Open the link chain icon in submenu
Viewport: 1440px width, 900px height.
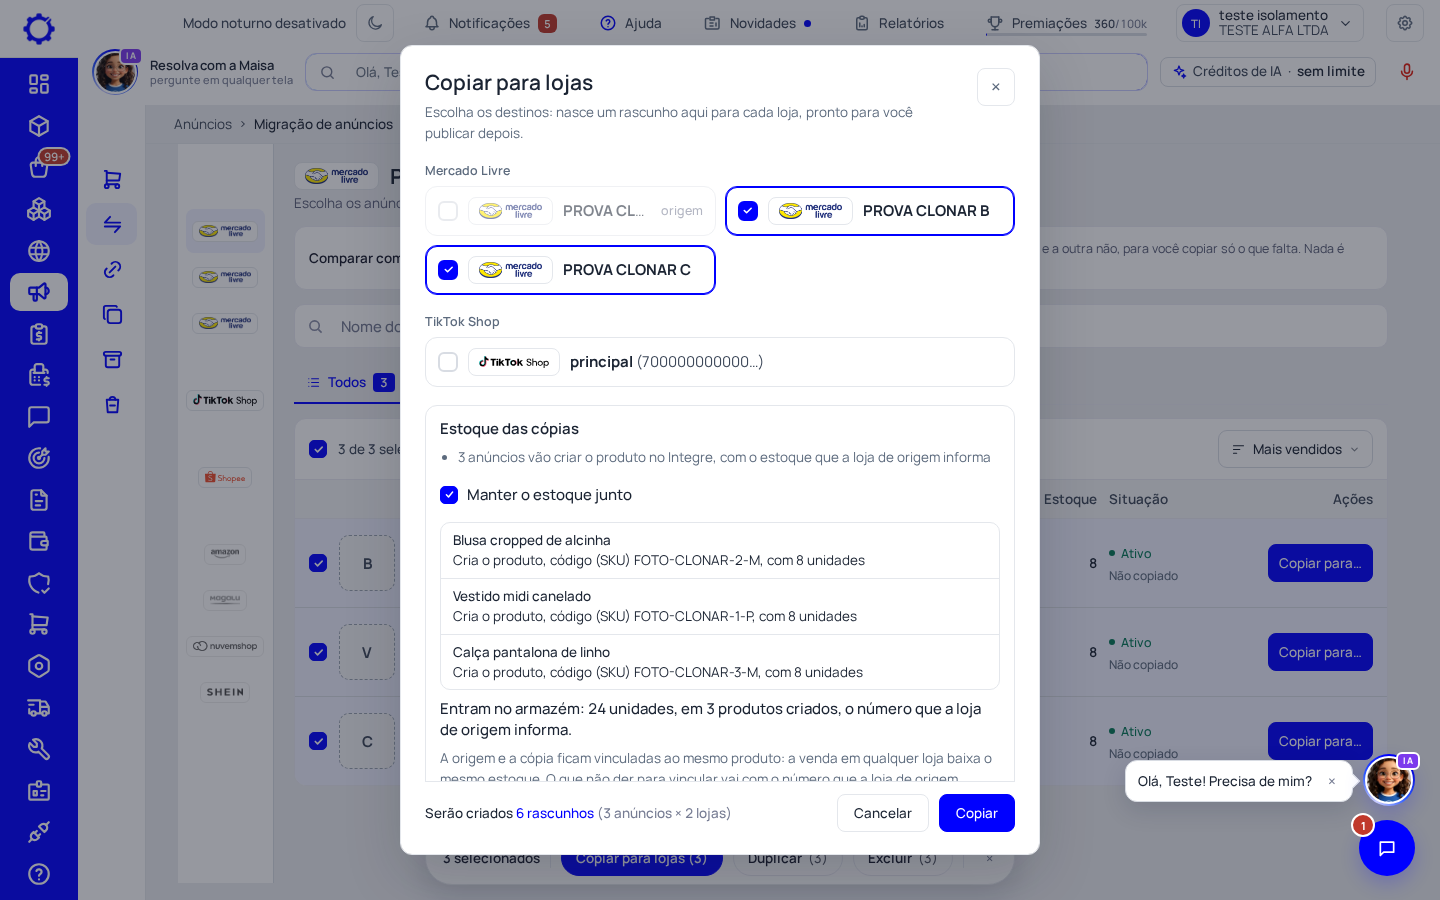pos(112,269)
